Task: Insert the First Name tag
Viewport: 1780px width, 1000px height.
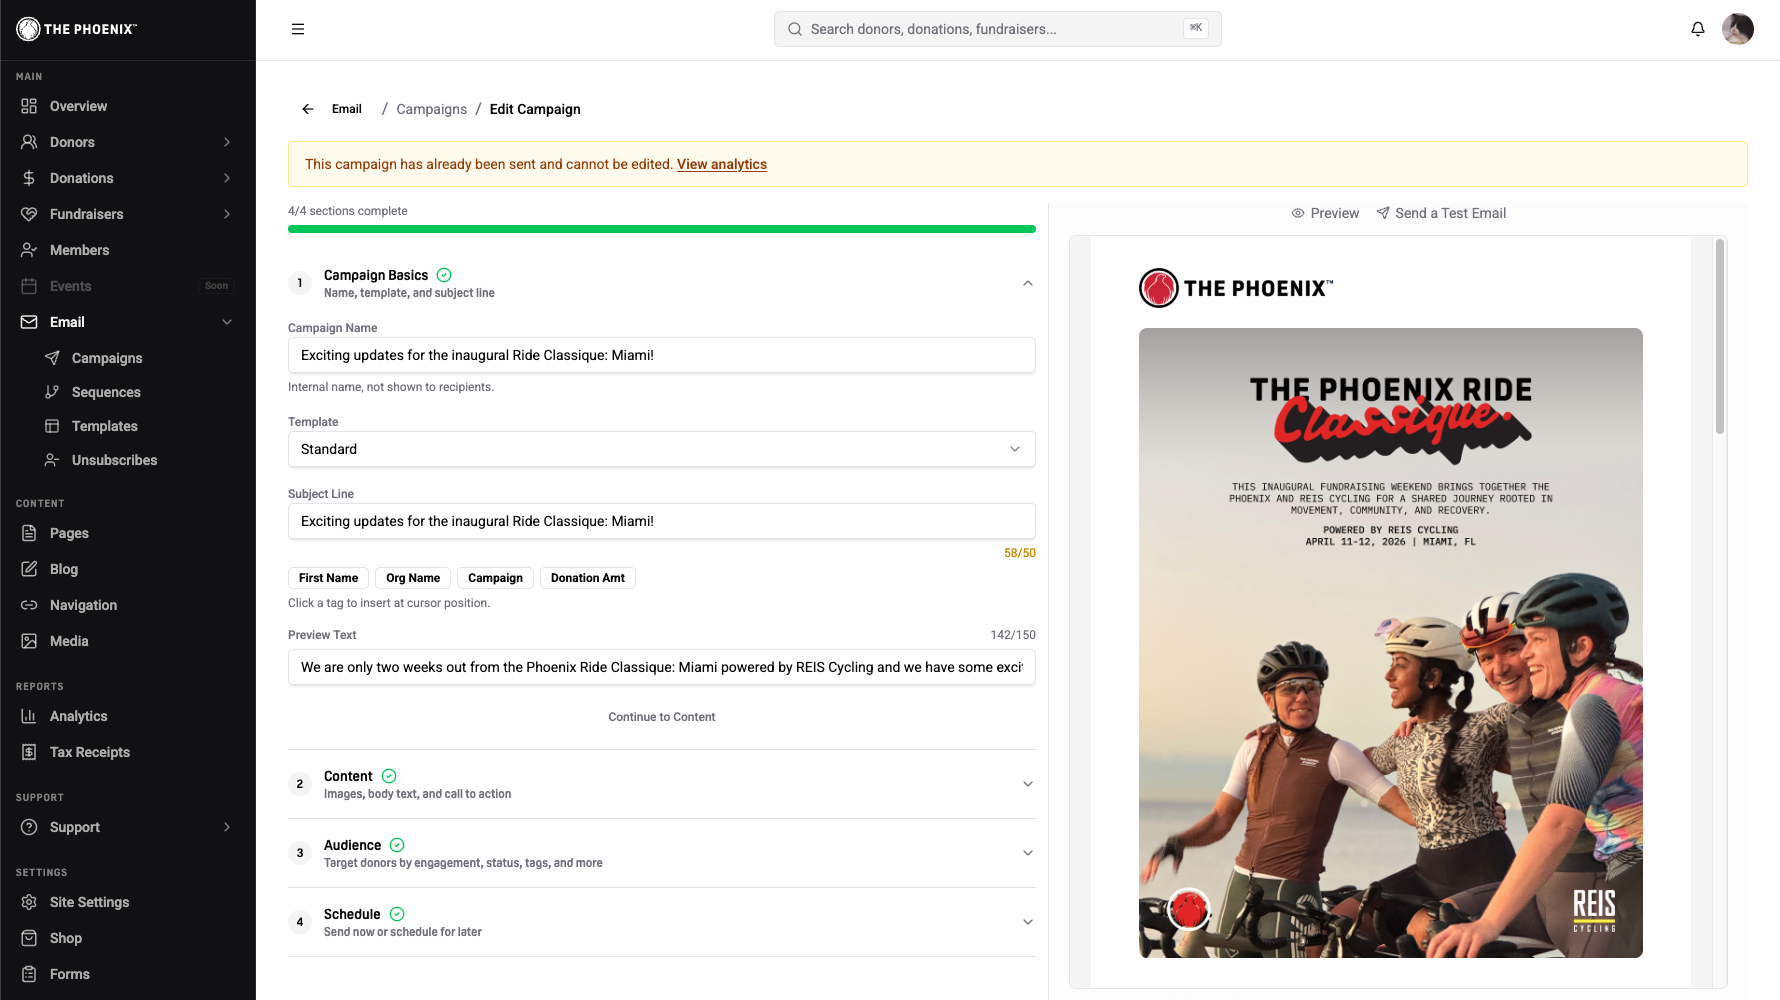Action: (x=328, y=578)
